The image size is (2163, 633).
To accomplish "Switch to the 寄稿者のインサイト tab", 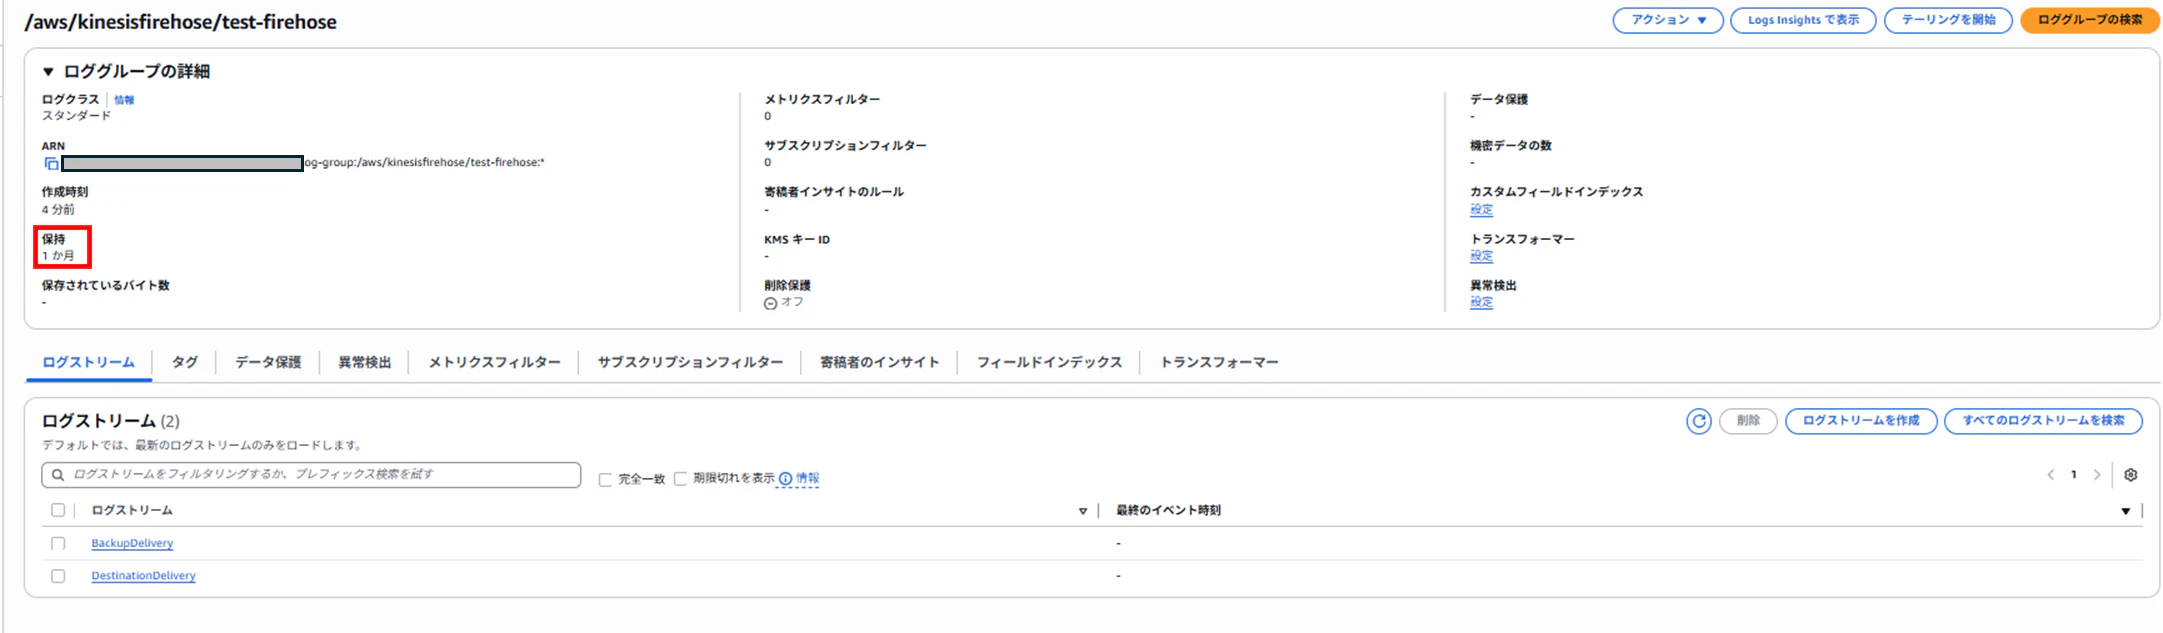I will click(880, 362).
